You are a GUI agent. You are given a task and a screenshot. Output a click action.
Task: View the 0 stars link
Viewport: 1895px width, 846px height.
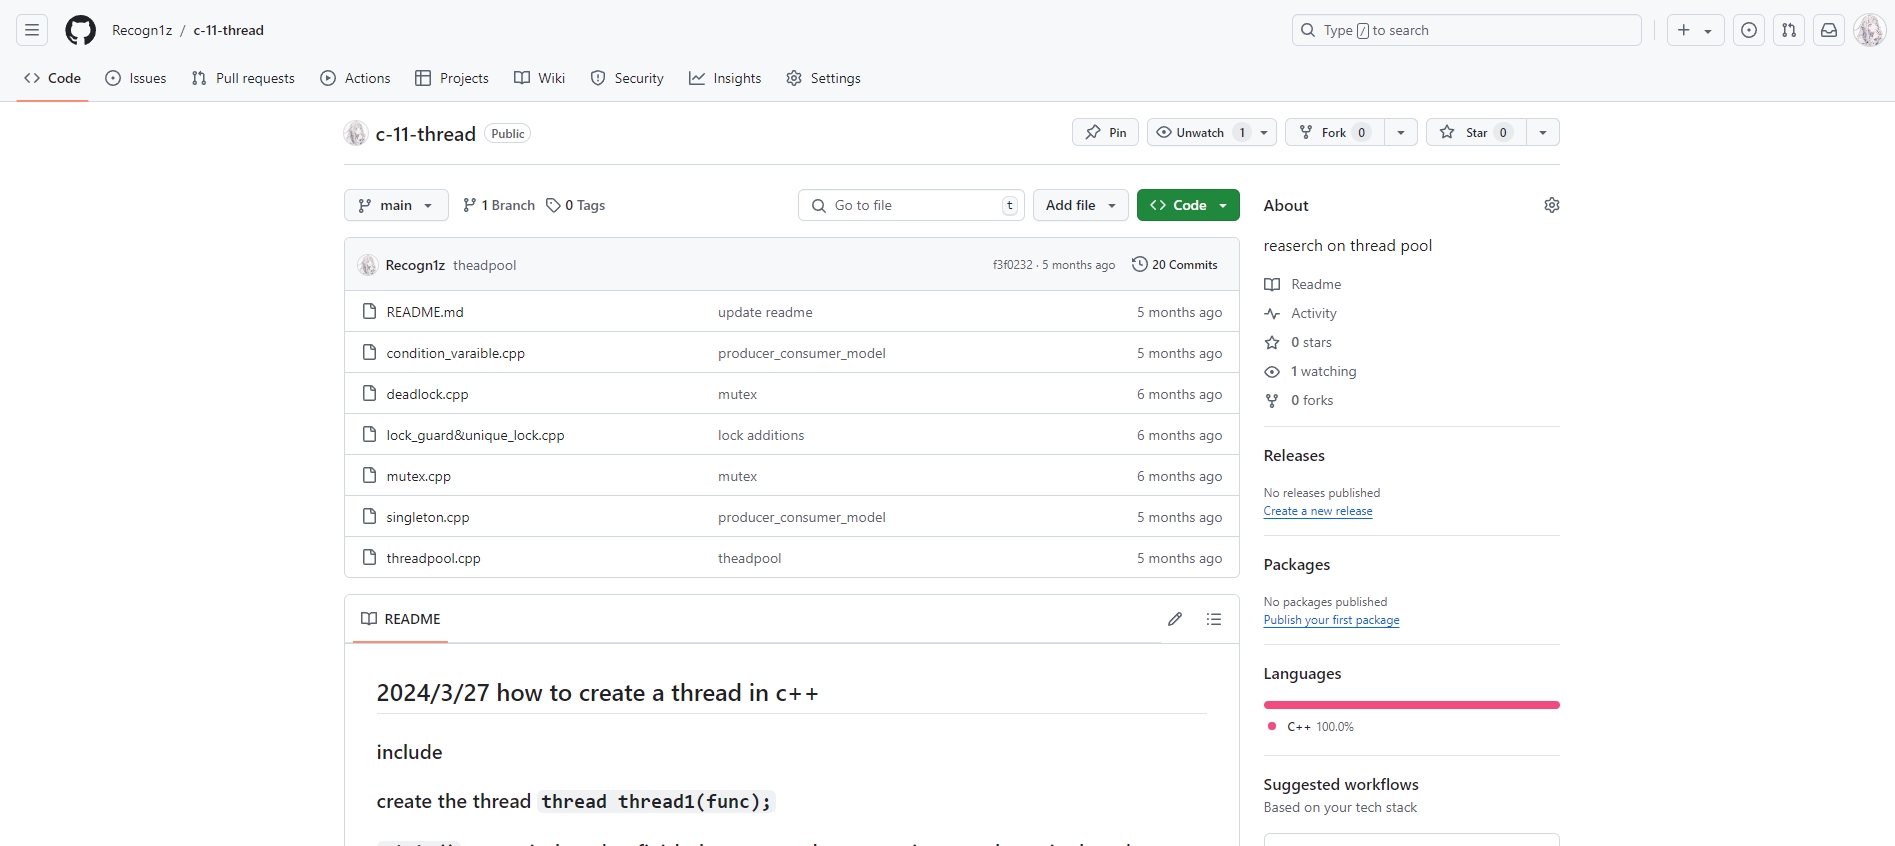point(1298,342)
